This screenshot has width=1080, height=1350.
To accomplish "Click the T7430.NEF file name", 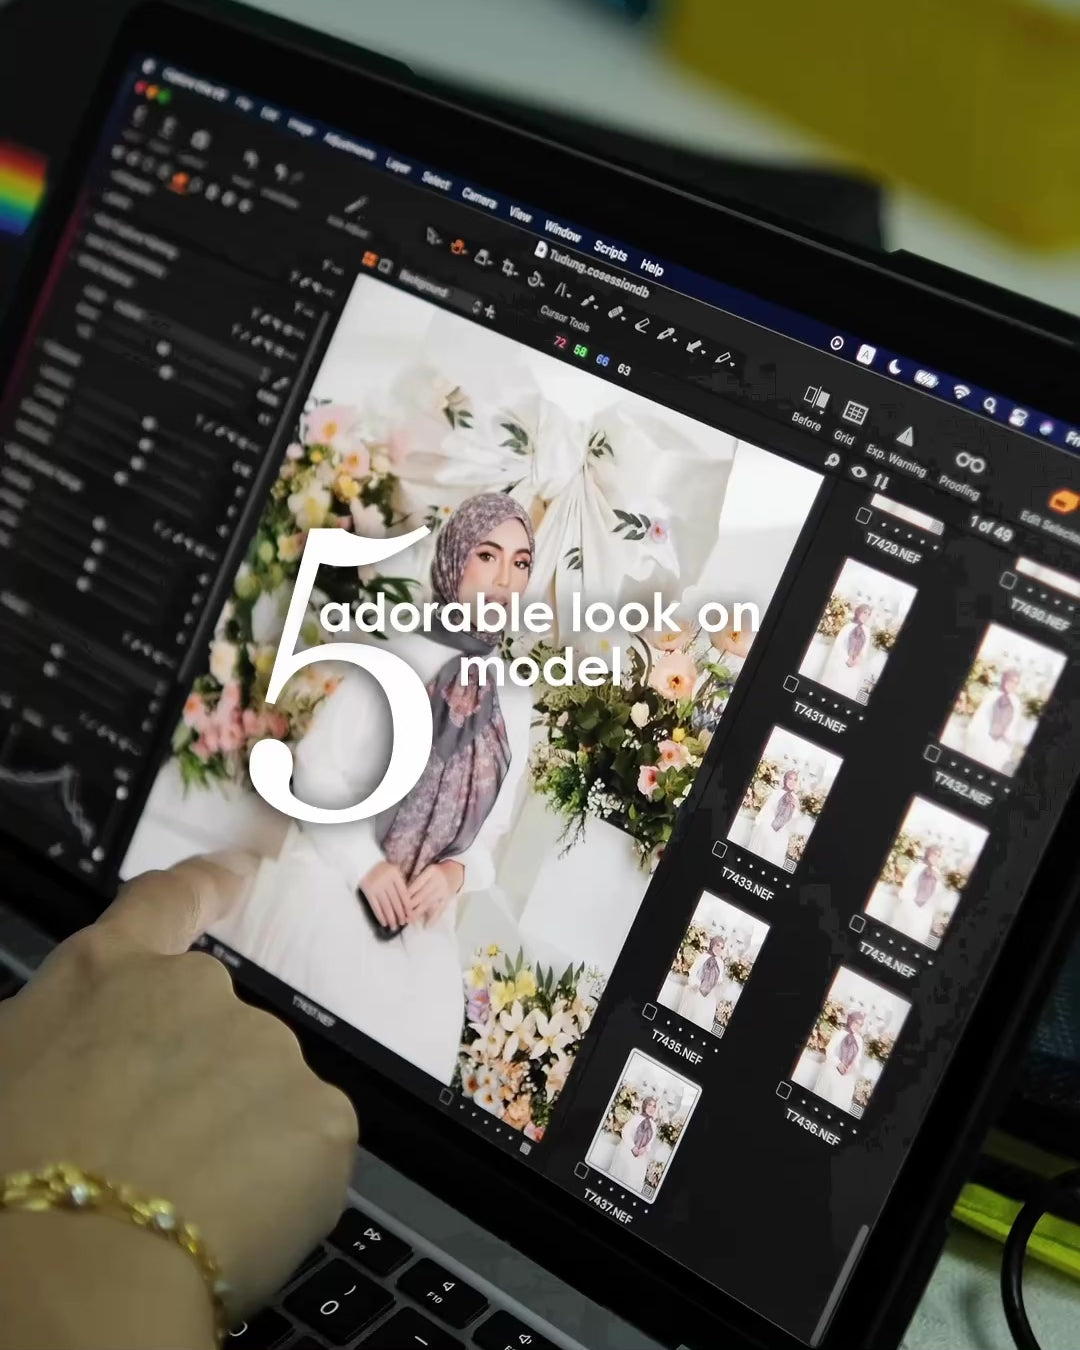I will (1039, 614).
